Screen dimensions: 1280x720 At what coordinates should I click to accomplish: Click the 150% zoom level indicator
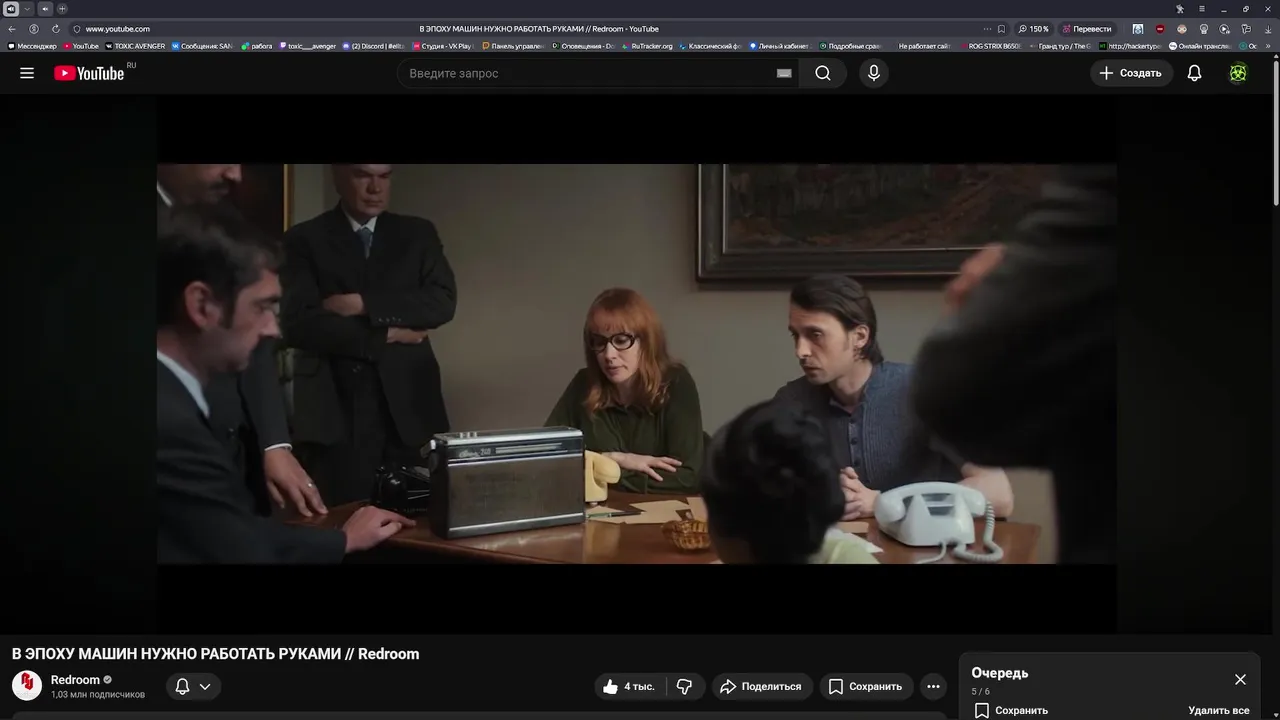click(x=1034, y=29)
